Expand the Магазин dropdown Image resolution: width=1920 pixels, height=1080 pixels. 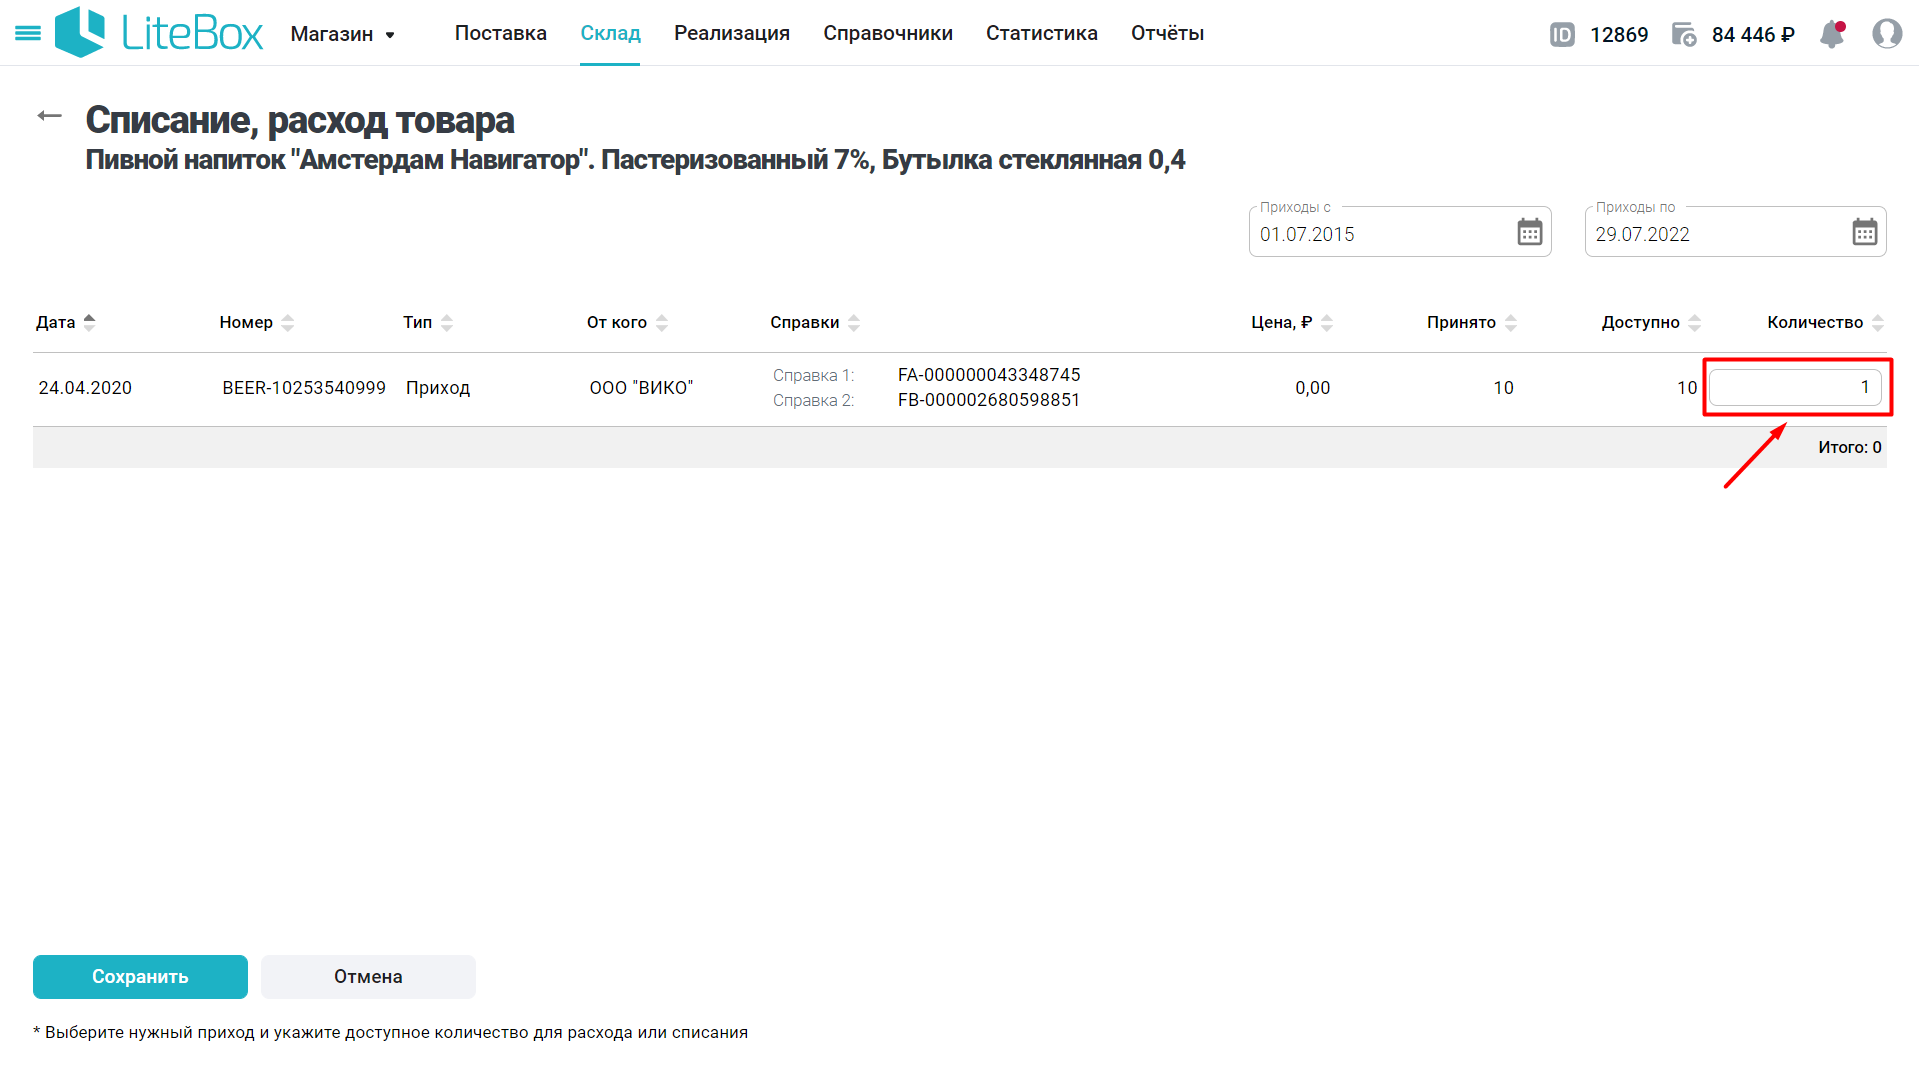343,34
